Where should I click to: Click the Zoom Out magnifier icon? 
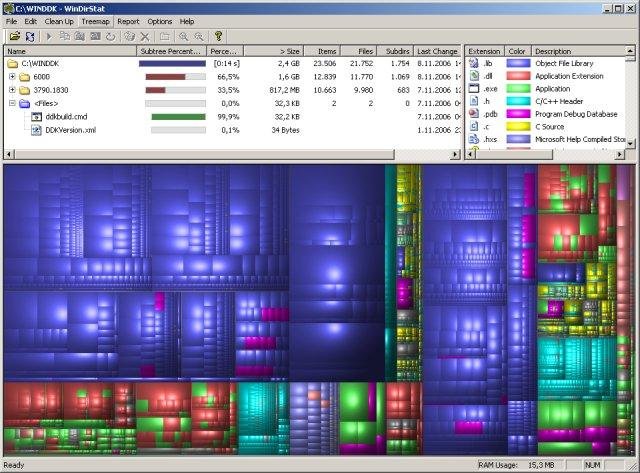point(199,36)
